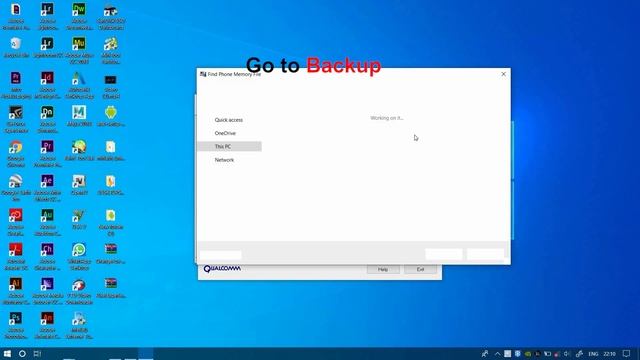
Task: Select This PC in the sidebar
Action: pyautogui.click(x=229, y=147)
